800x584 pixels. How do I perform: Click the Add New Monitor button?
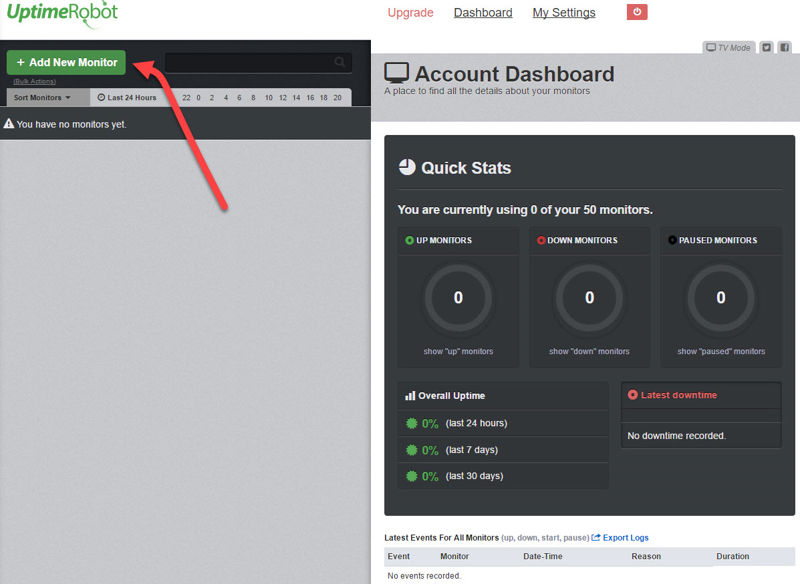[x=65, y=62]
